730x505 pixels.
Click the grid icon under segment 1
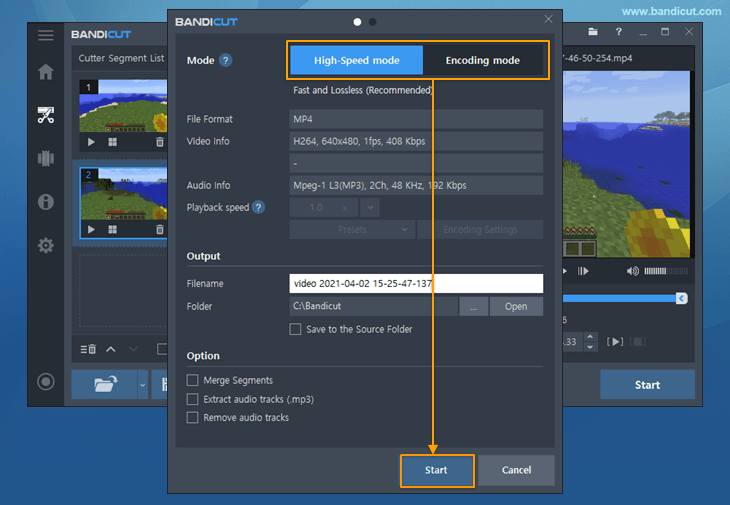click(x=113, y=142)
